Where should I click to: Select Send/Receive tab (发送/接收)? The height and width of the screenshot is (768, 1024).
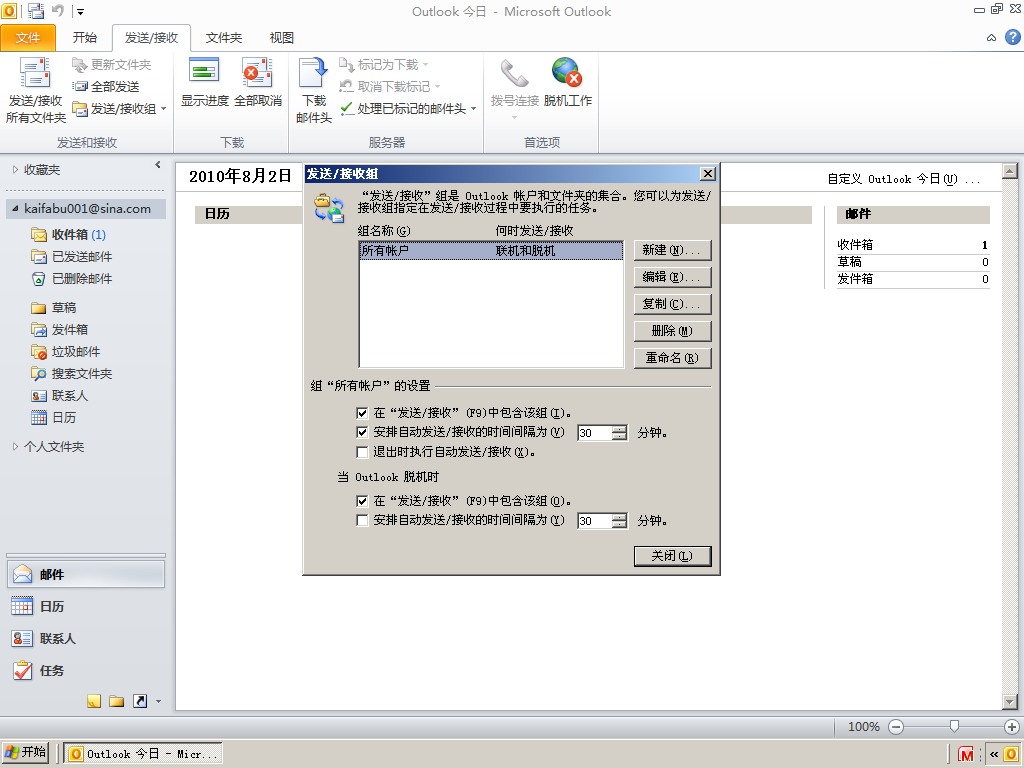tap(152, 38)
